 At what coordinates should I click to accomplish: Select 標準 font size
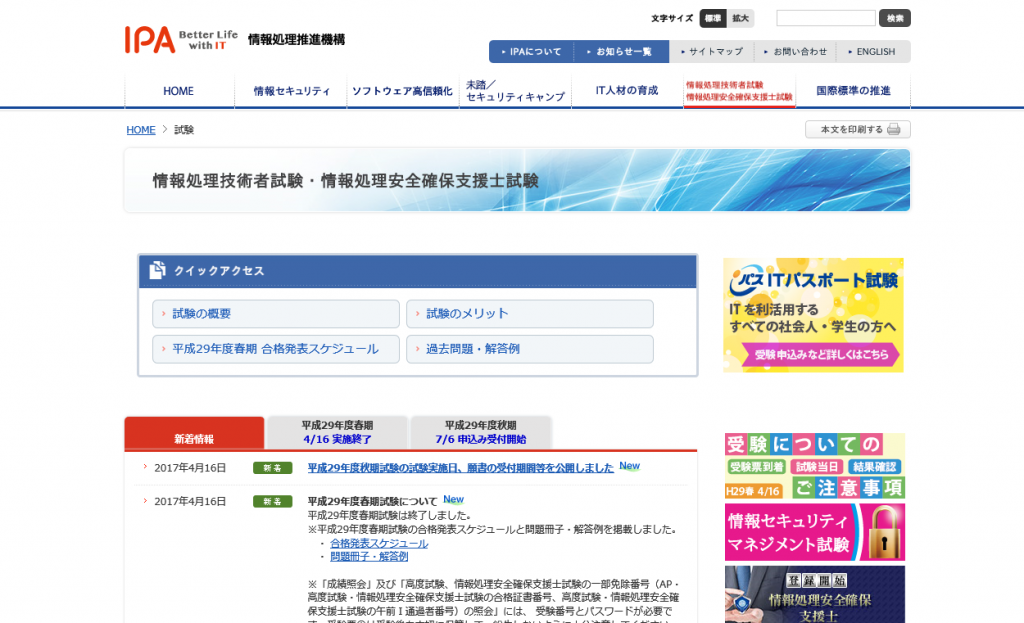coord(713,18)
